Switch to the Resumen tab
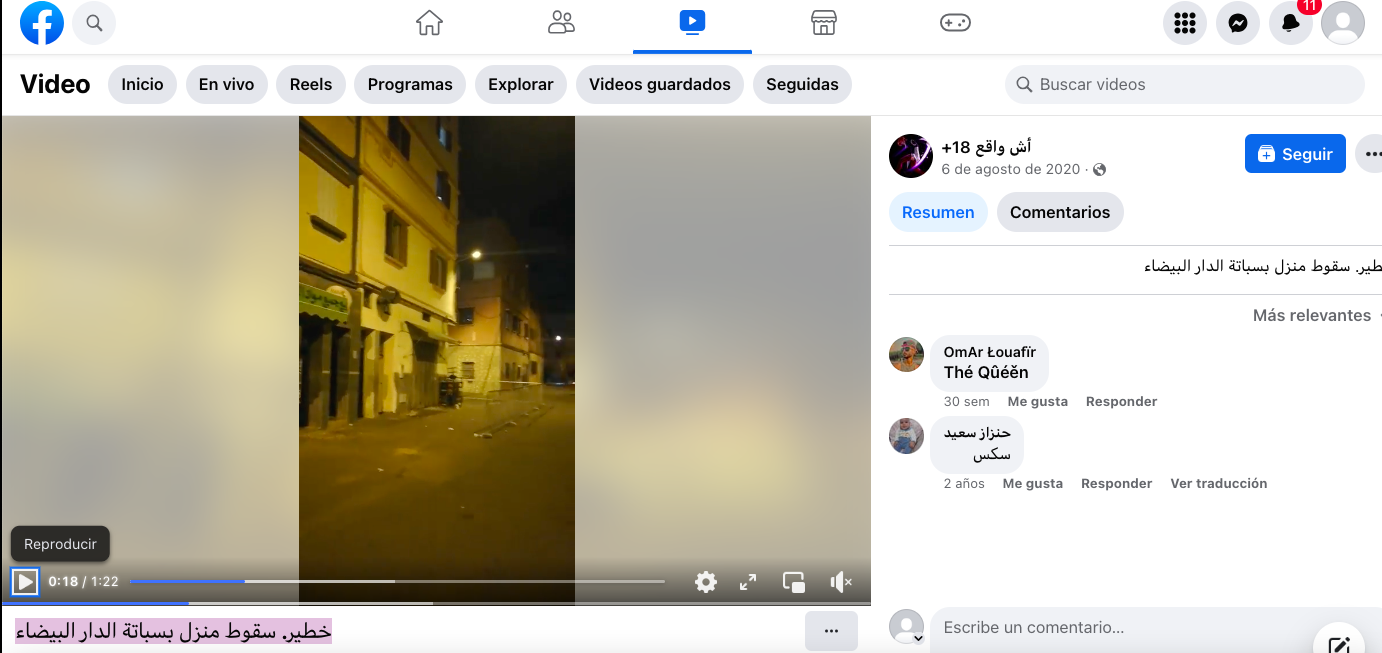Image resolution: width=1382 pixels, height=653 pixels. 938,212
